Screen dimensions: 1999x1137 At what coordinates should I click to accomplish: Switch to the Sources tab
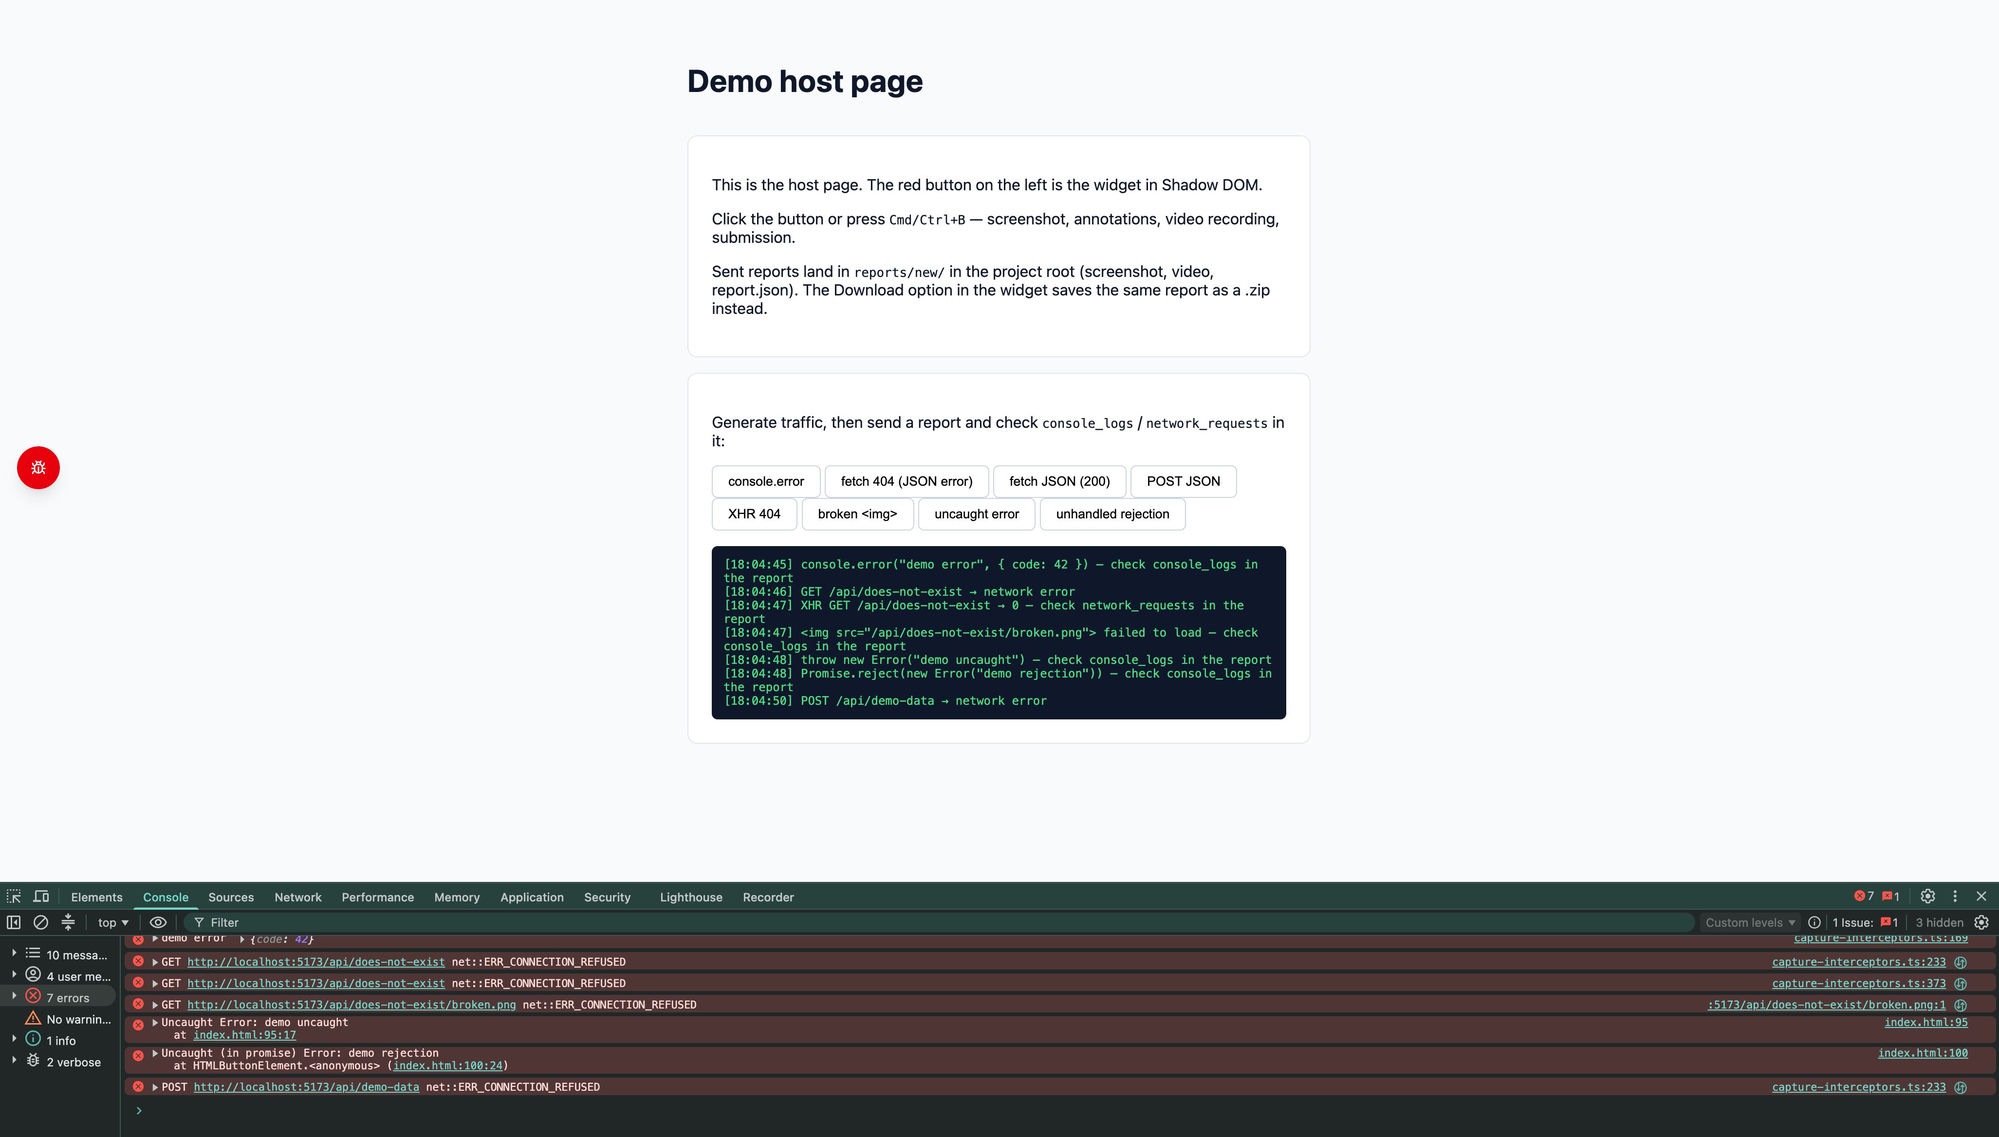pos(231,897)
